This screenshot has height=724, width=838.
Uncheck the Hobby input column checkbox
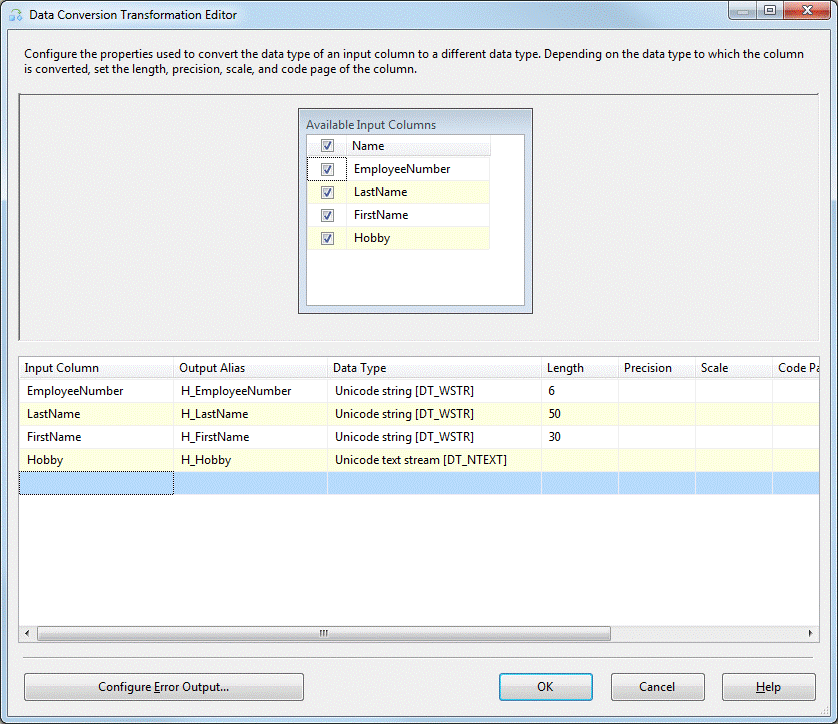(327, 238)
